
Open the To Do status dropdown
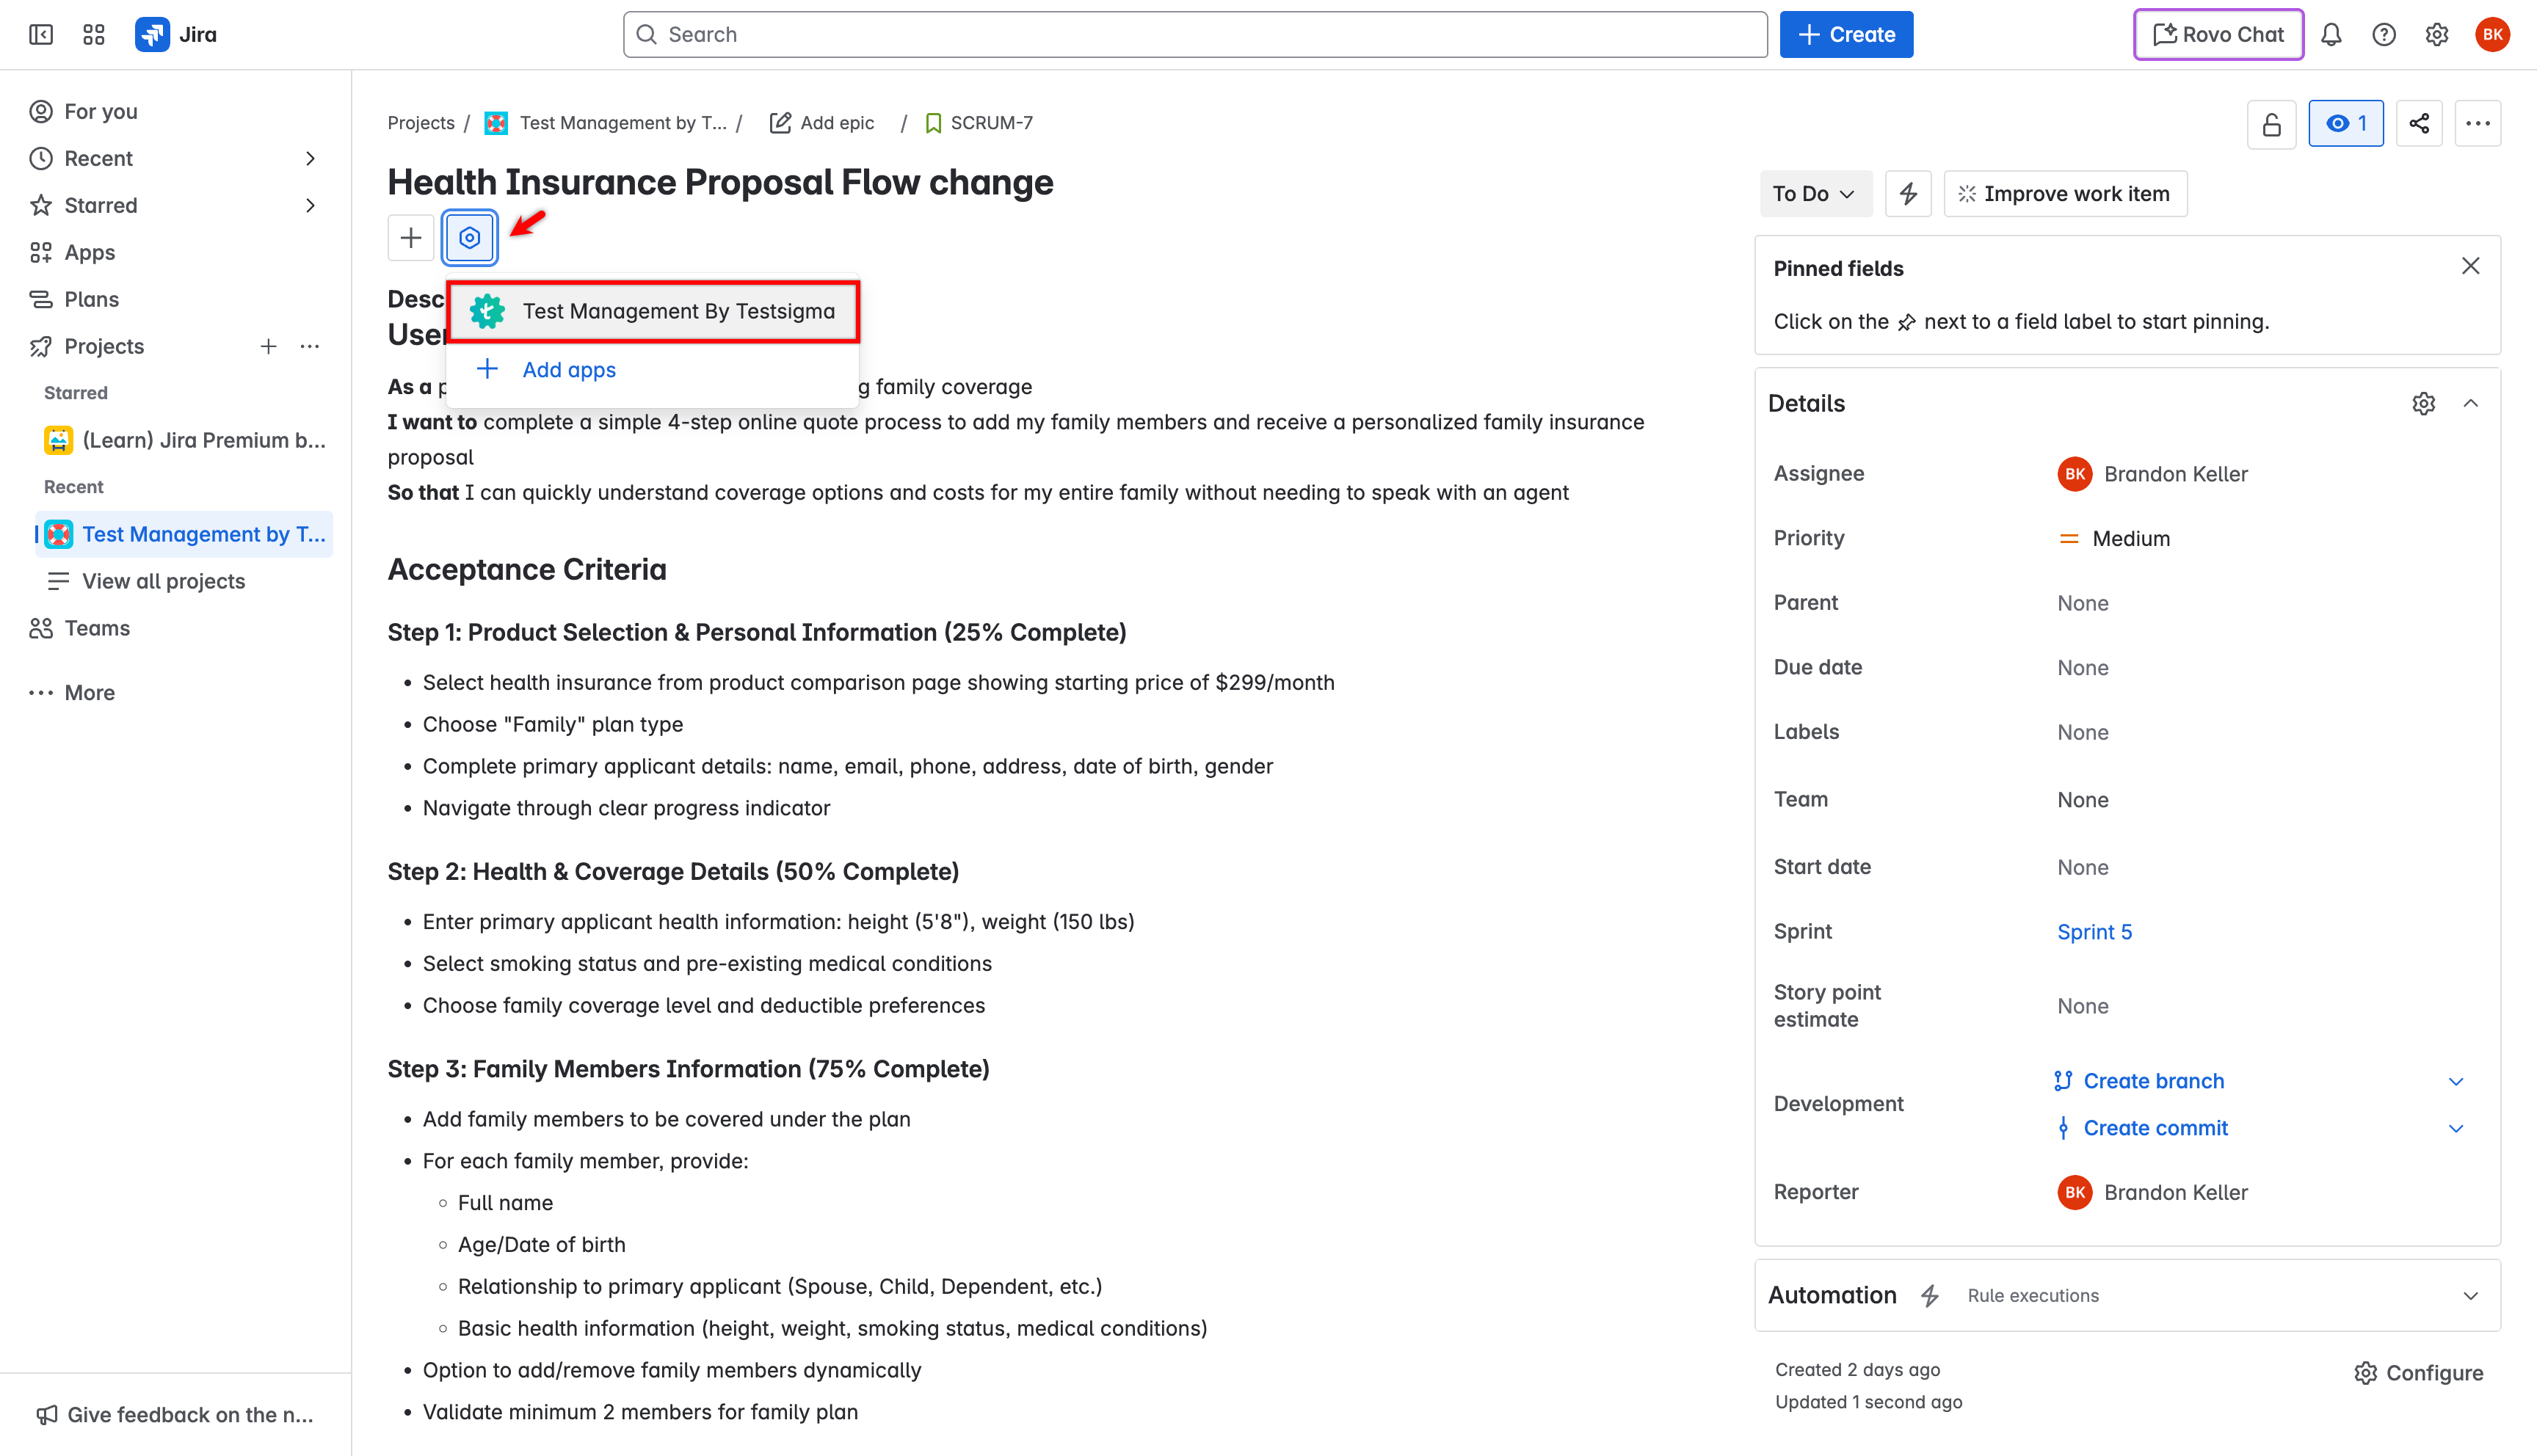pos(1815,193)
